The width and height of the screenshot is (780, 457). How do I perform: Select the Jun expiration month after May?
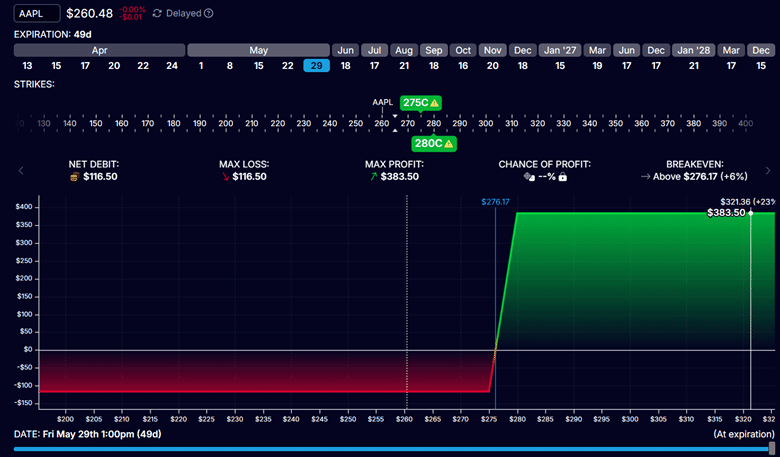[x=346, y=50]
